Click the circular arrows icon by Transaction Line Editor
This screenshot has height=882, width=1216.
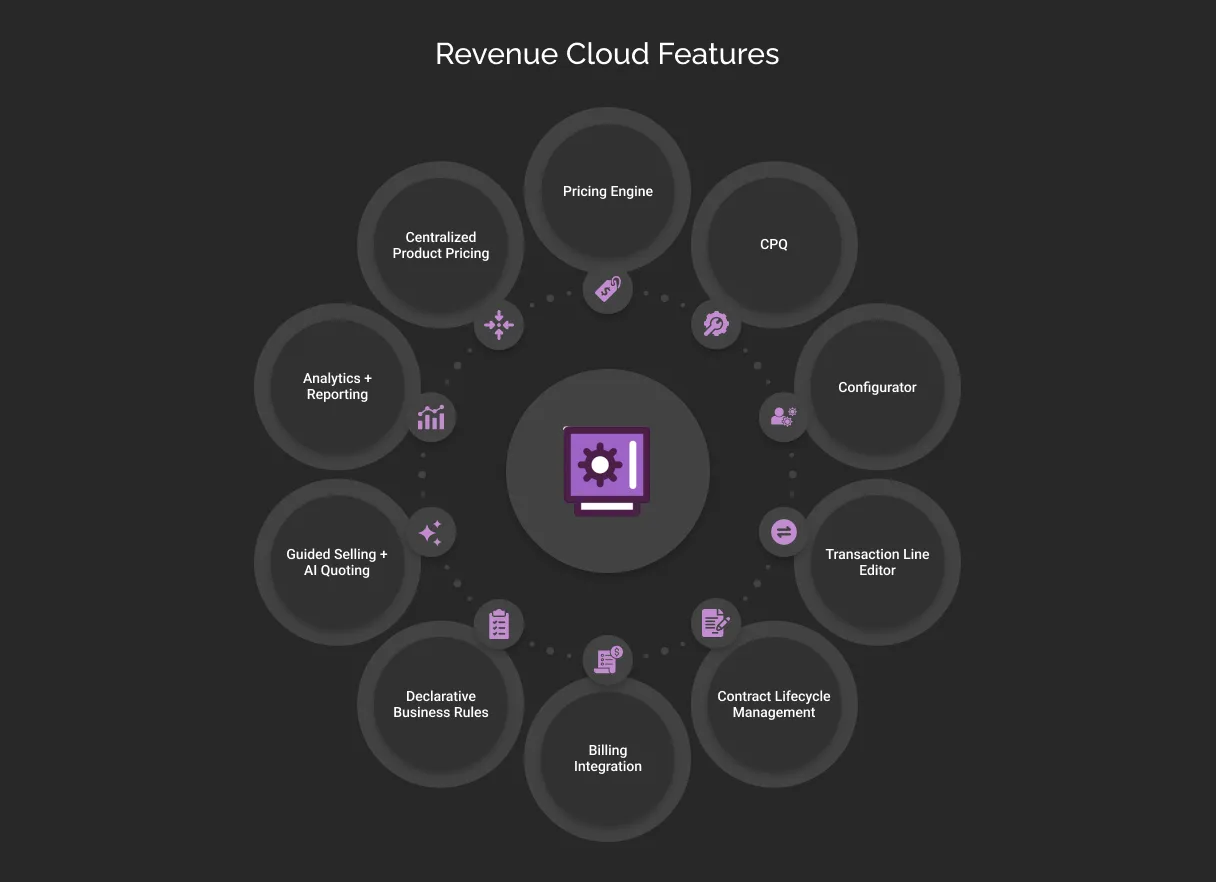pyautogui.click(x=782, y=530)
